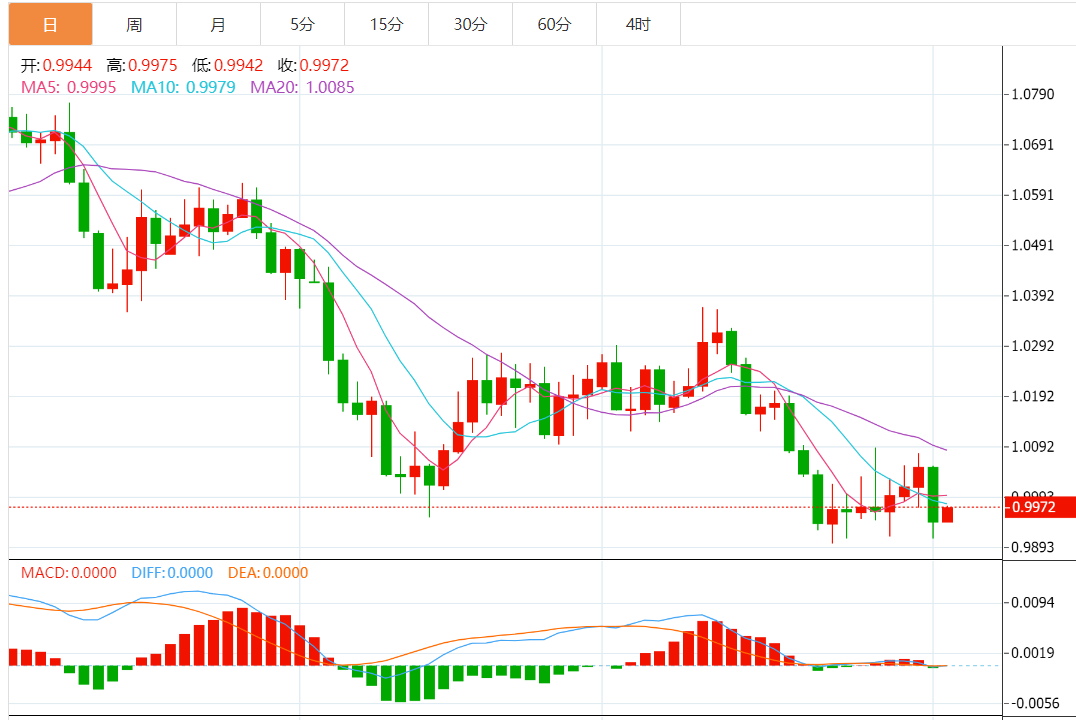Screen dimensions: 1076x720
Task: Open the 30分 timeframe tab
Action: tap(471, 25)
